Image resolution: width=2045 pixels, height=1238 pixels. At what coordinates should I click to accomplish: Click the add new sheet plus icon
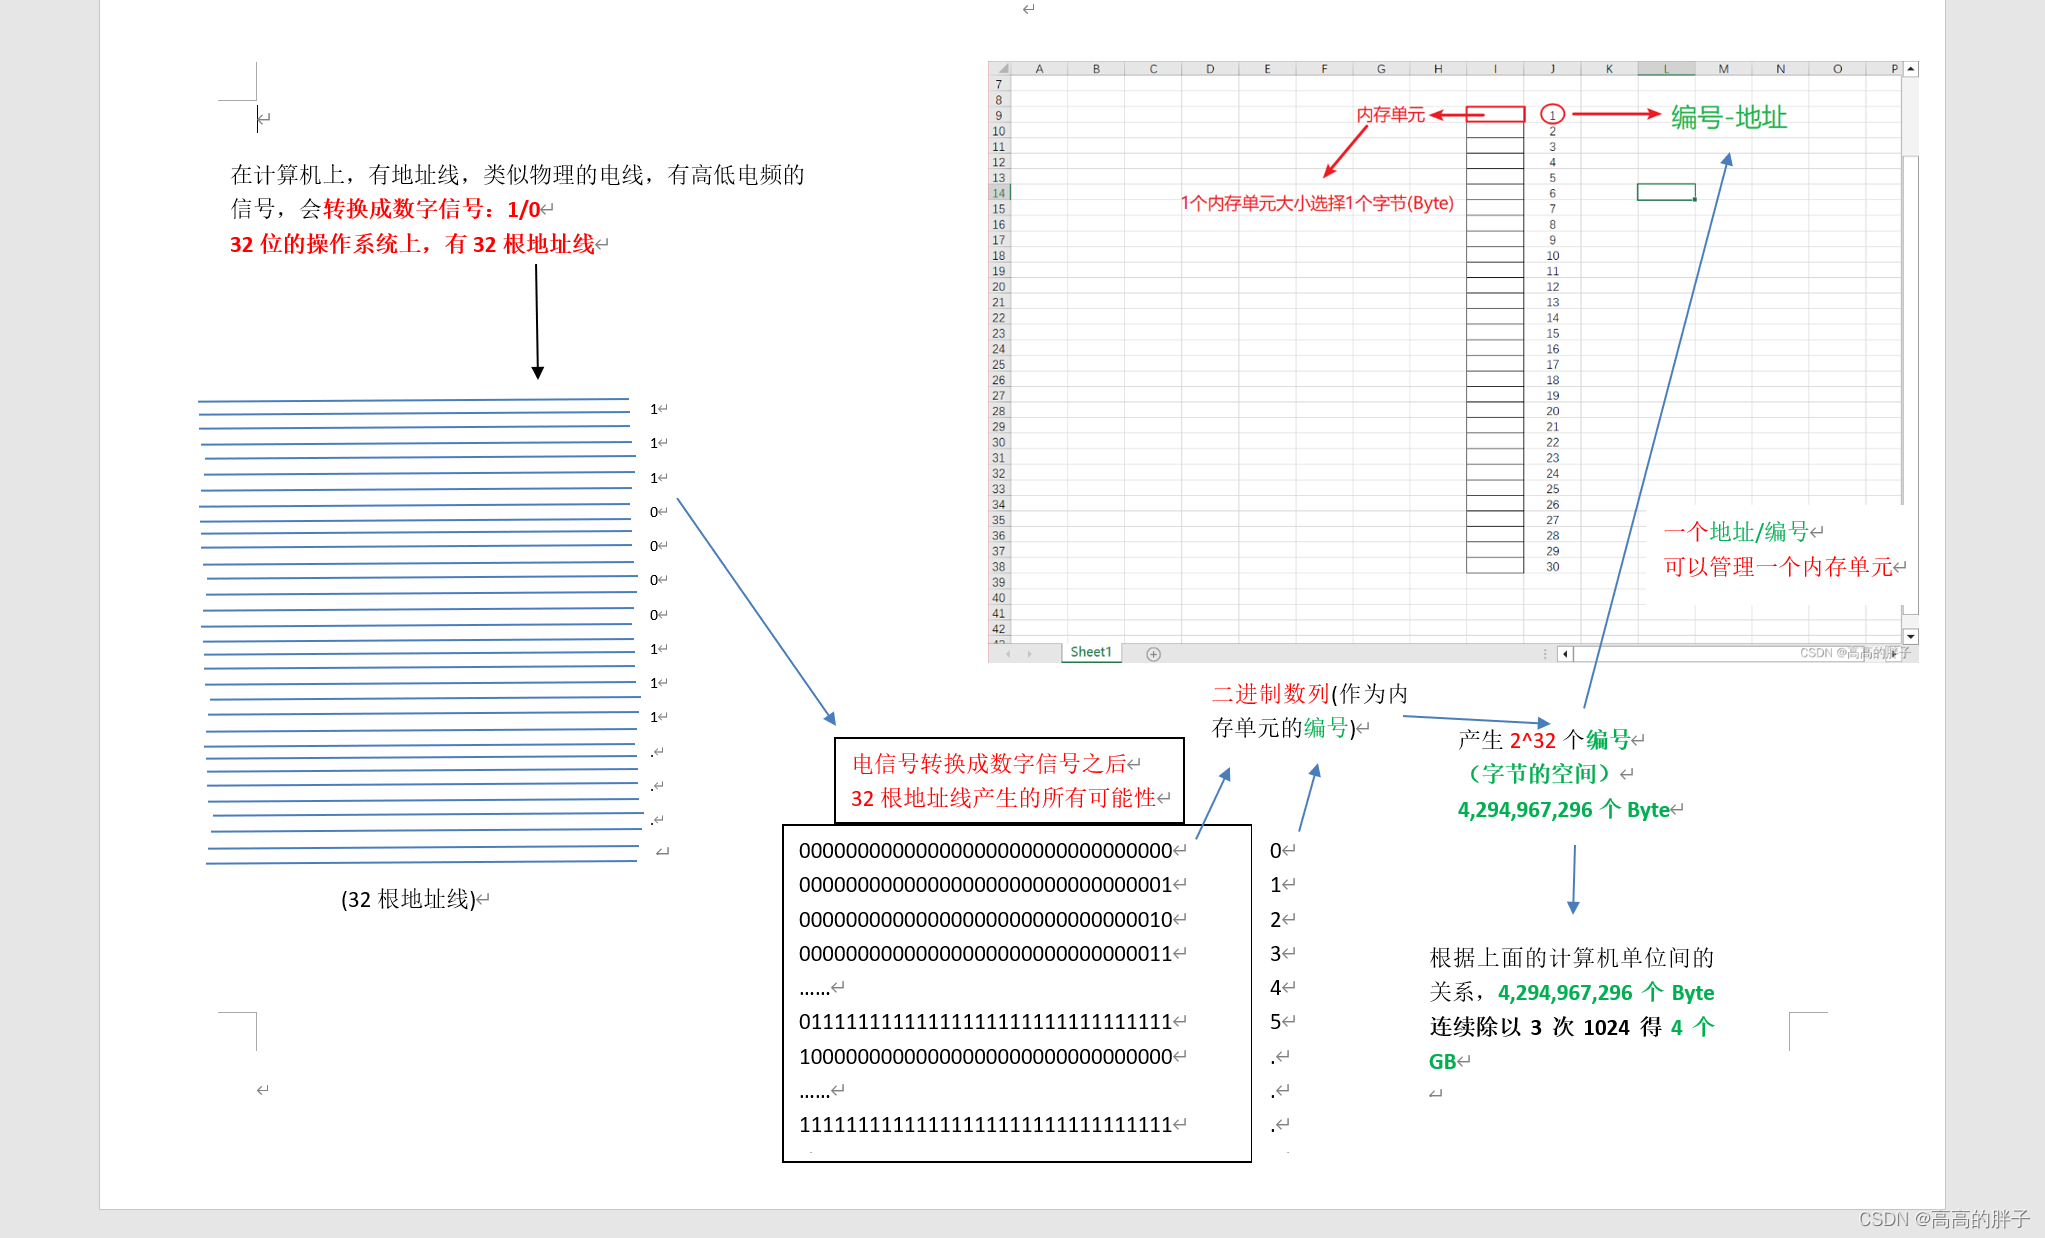(1153, 654)
